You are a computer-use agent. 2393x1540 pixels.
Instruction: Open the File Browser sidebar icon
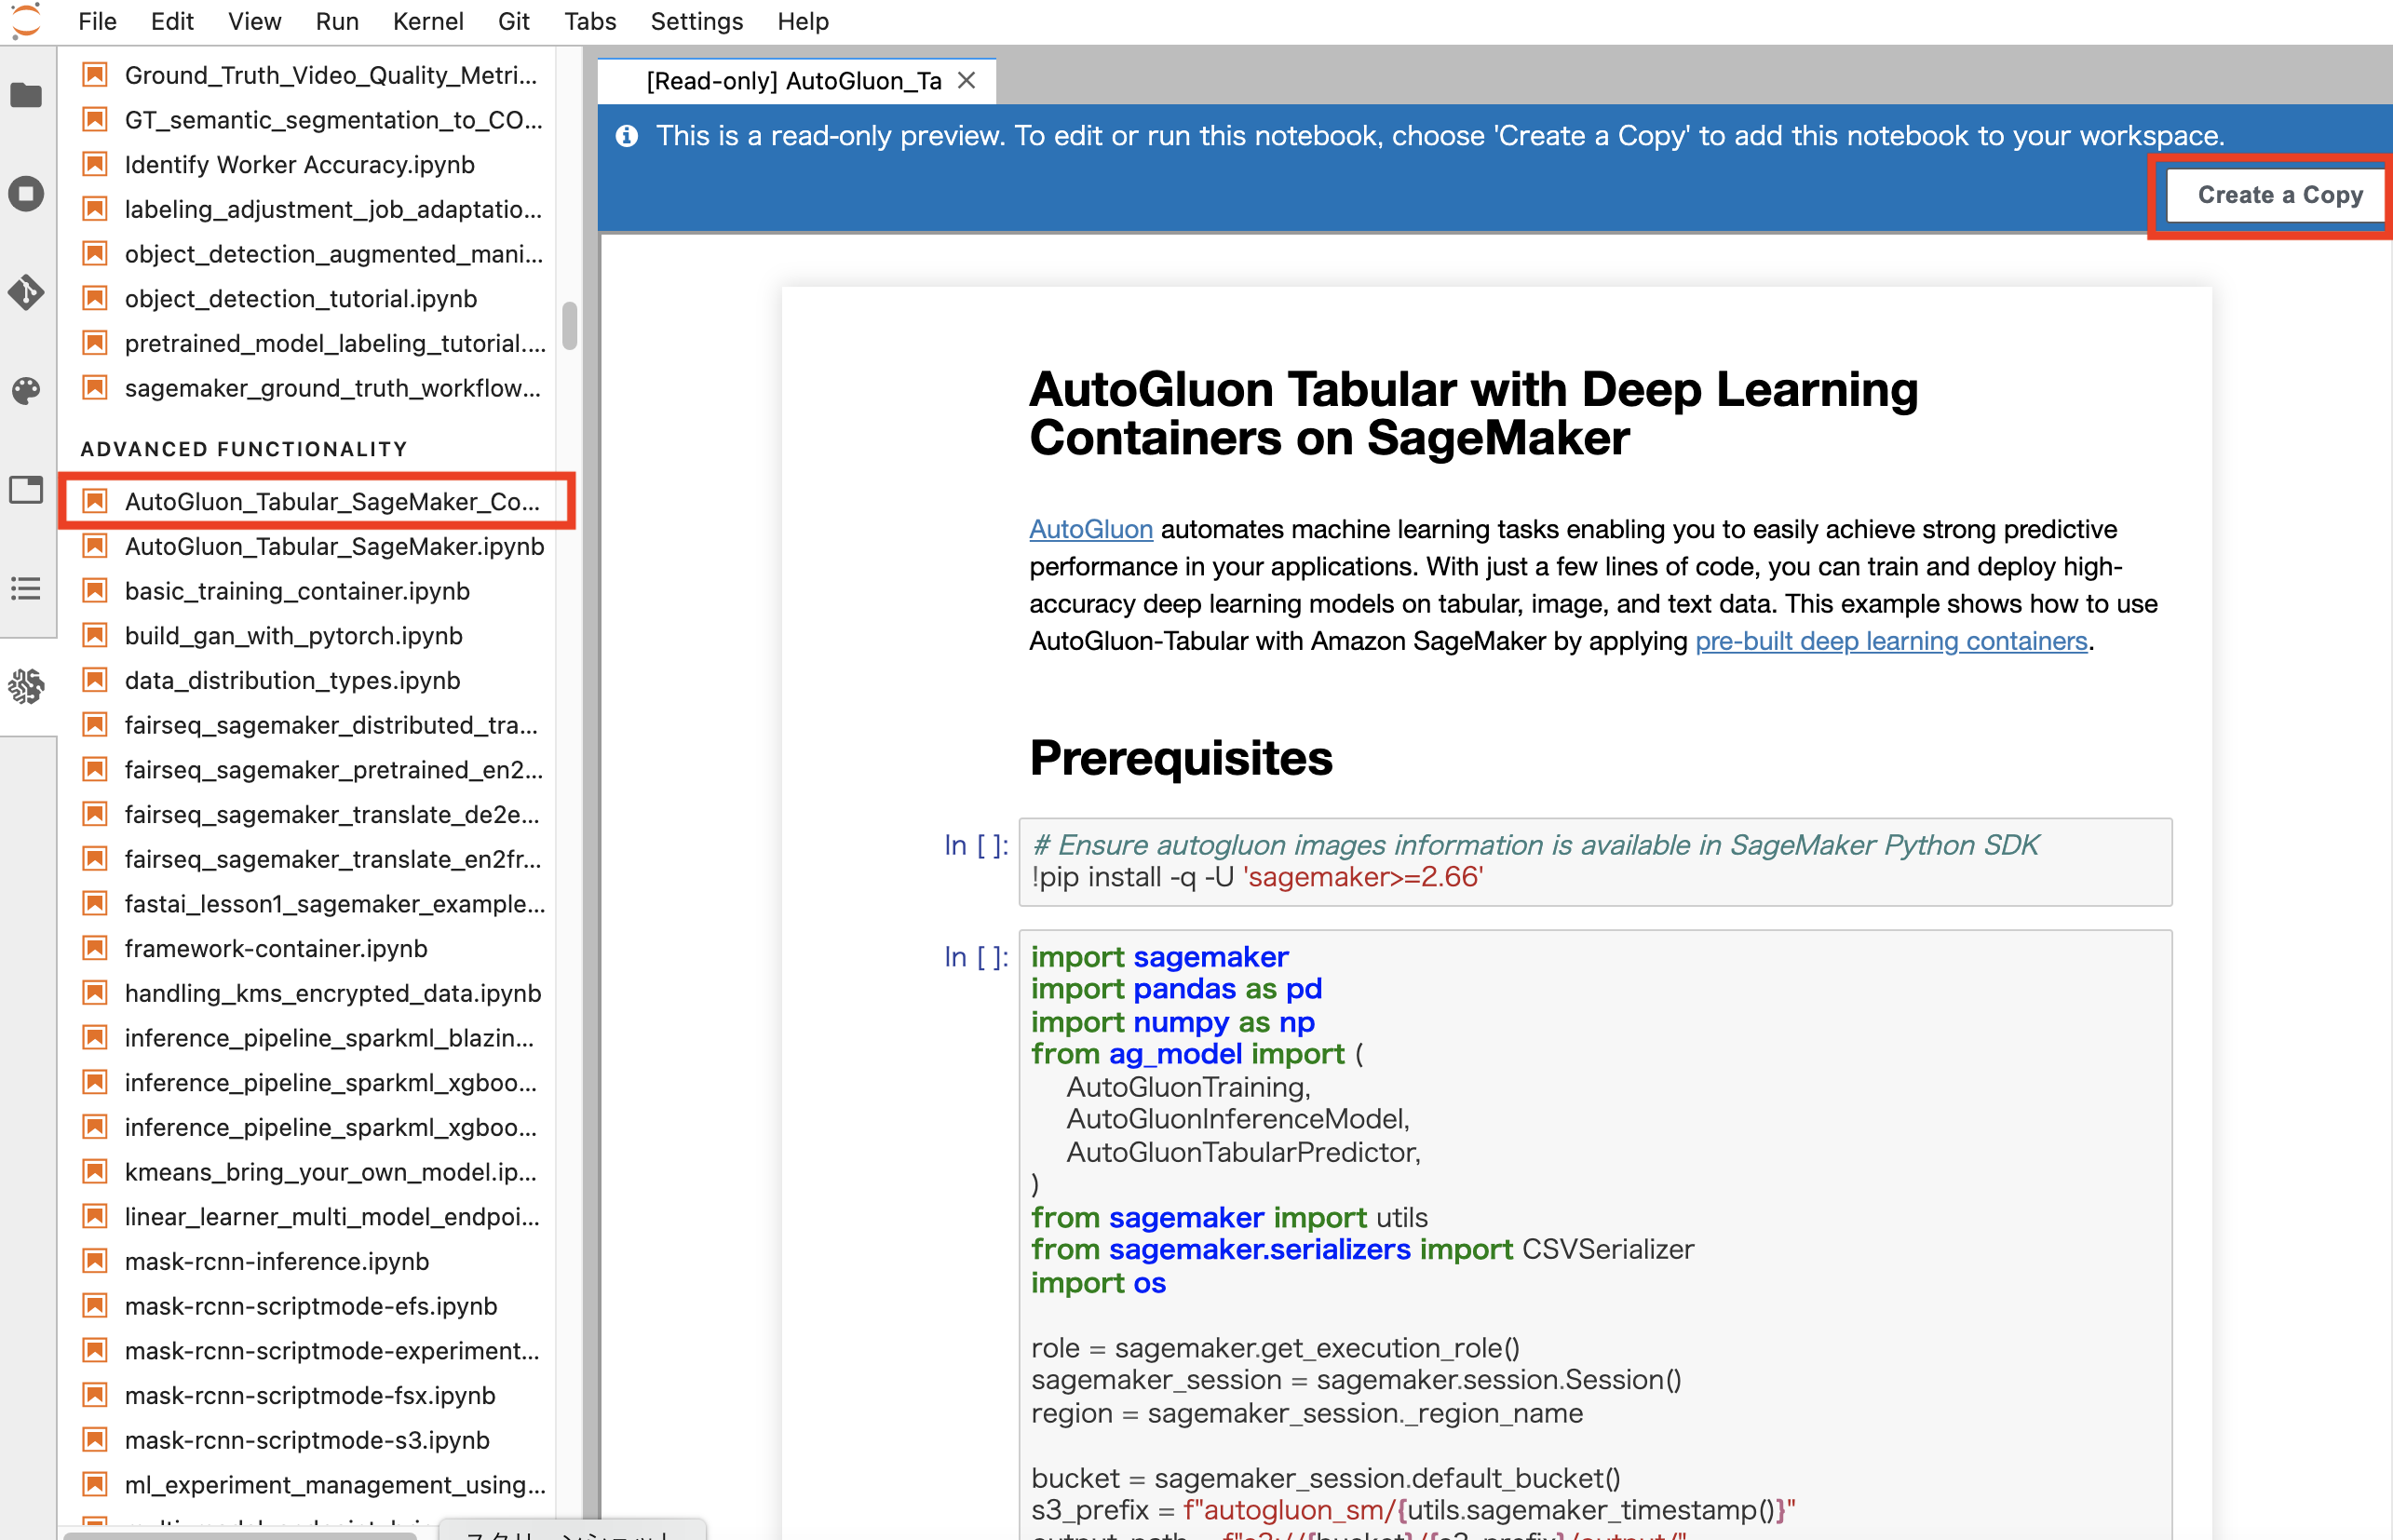[27, 95]
